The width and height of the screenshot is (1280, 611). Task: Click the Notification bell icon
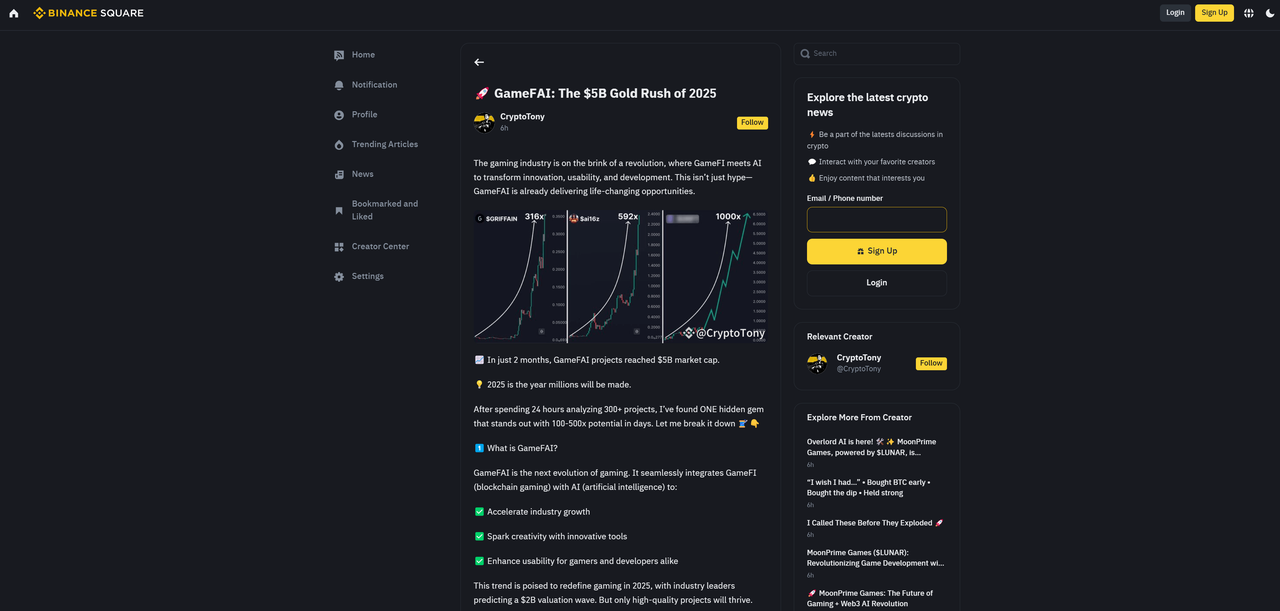click(339, 85)
